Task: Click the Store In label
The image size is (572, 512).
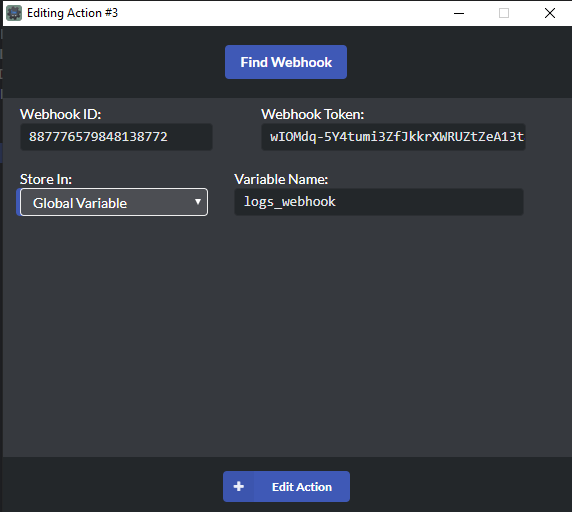Action: click(46, 179)
